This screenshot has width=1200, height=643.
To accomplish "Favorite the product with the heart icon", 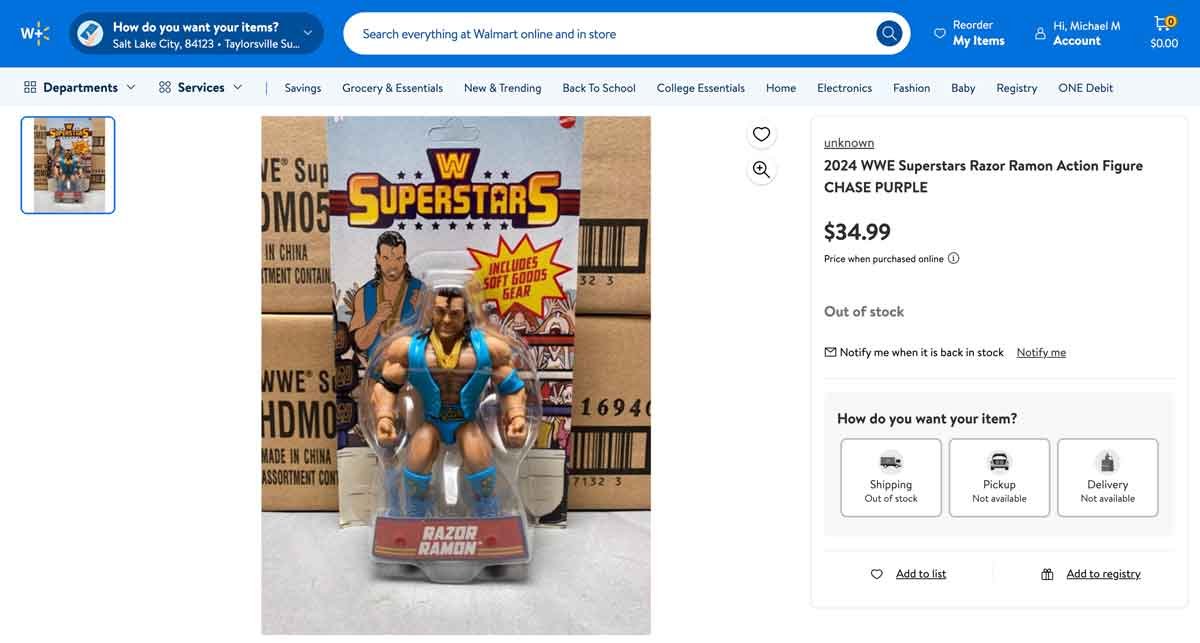I will click(x=761, y=133).
